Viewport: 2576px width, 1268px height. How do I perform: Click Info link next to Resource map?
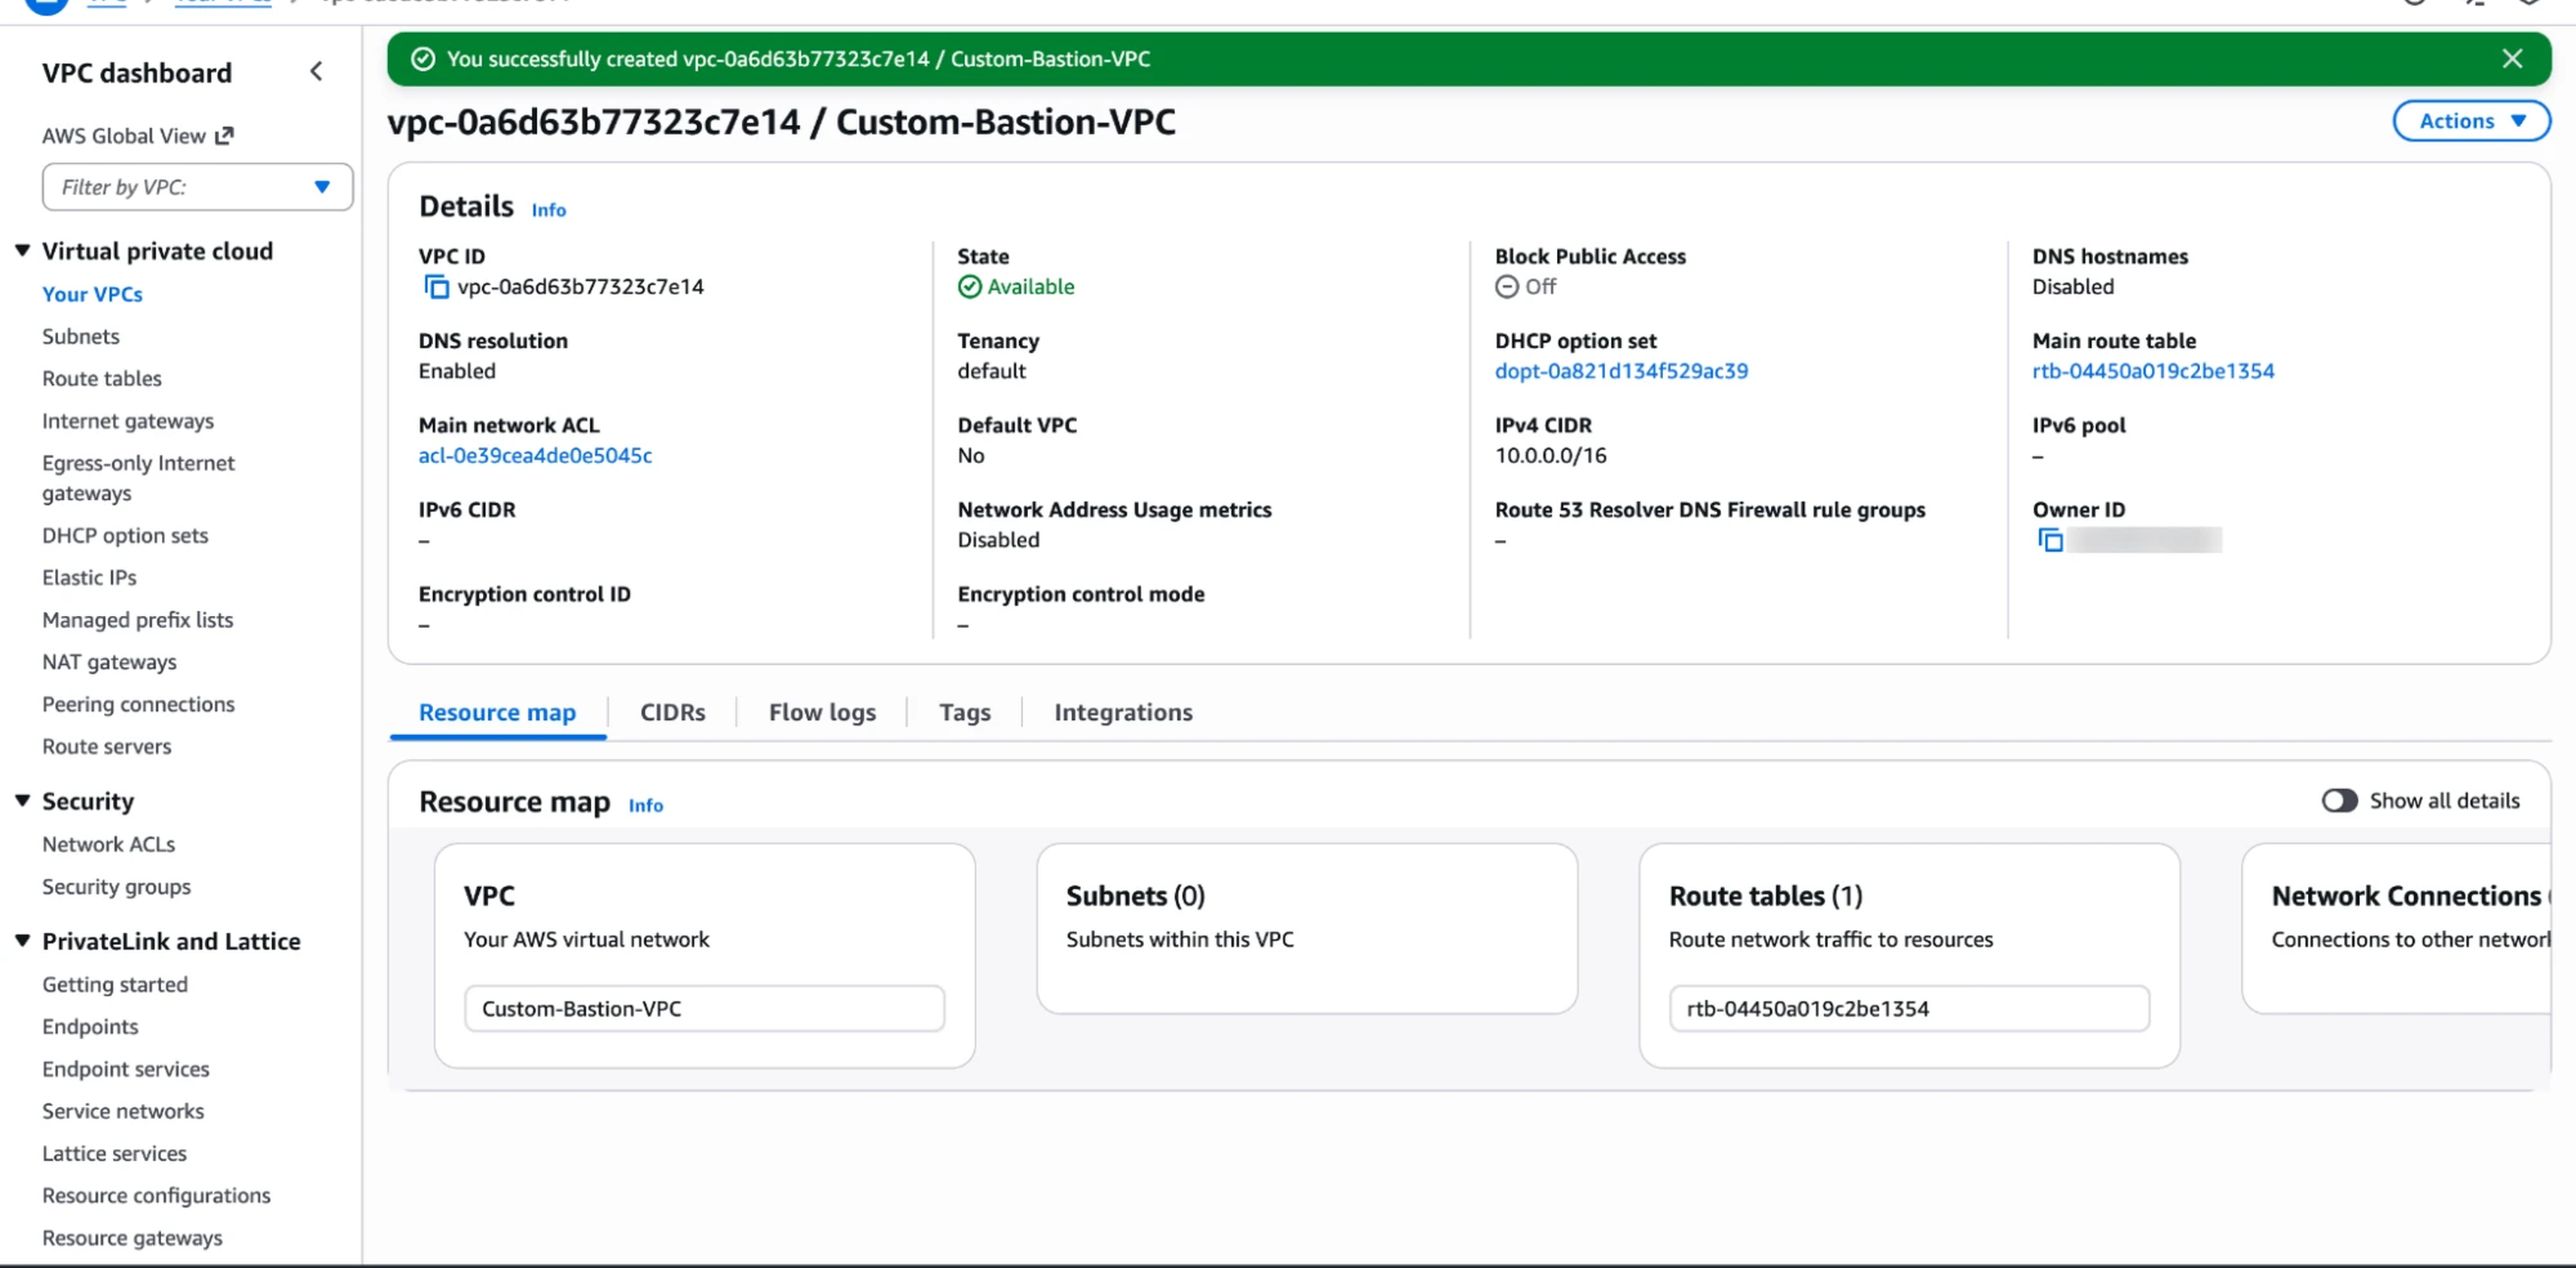[x=645, y=805]
